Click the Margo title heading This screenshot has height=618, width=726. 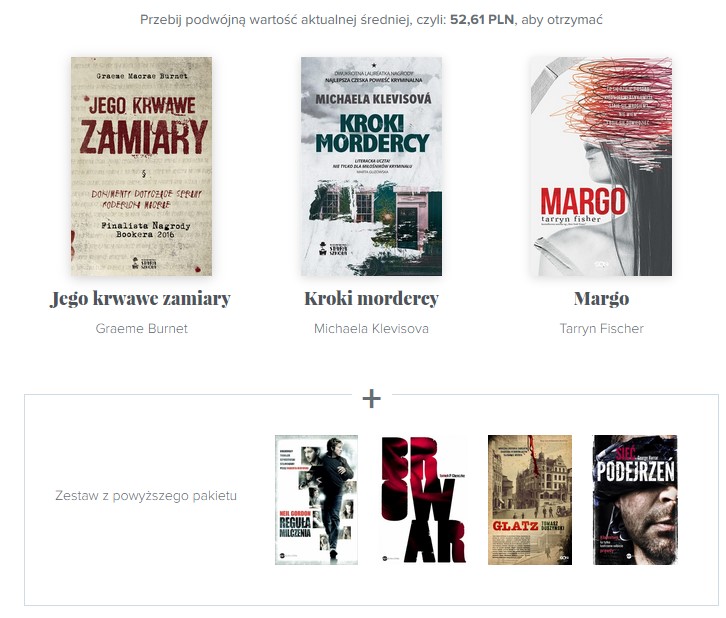click(601, 299)
